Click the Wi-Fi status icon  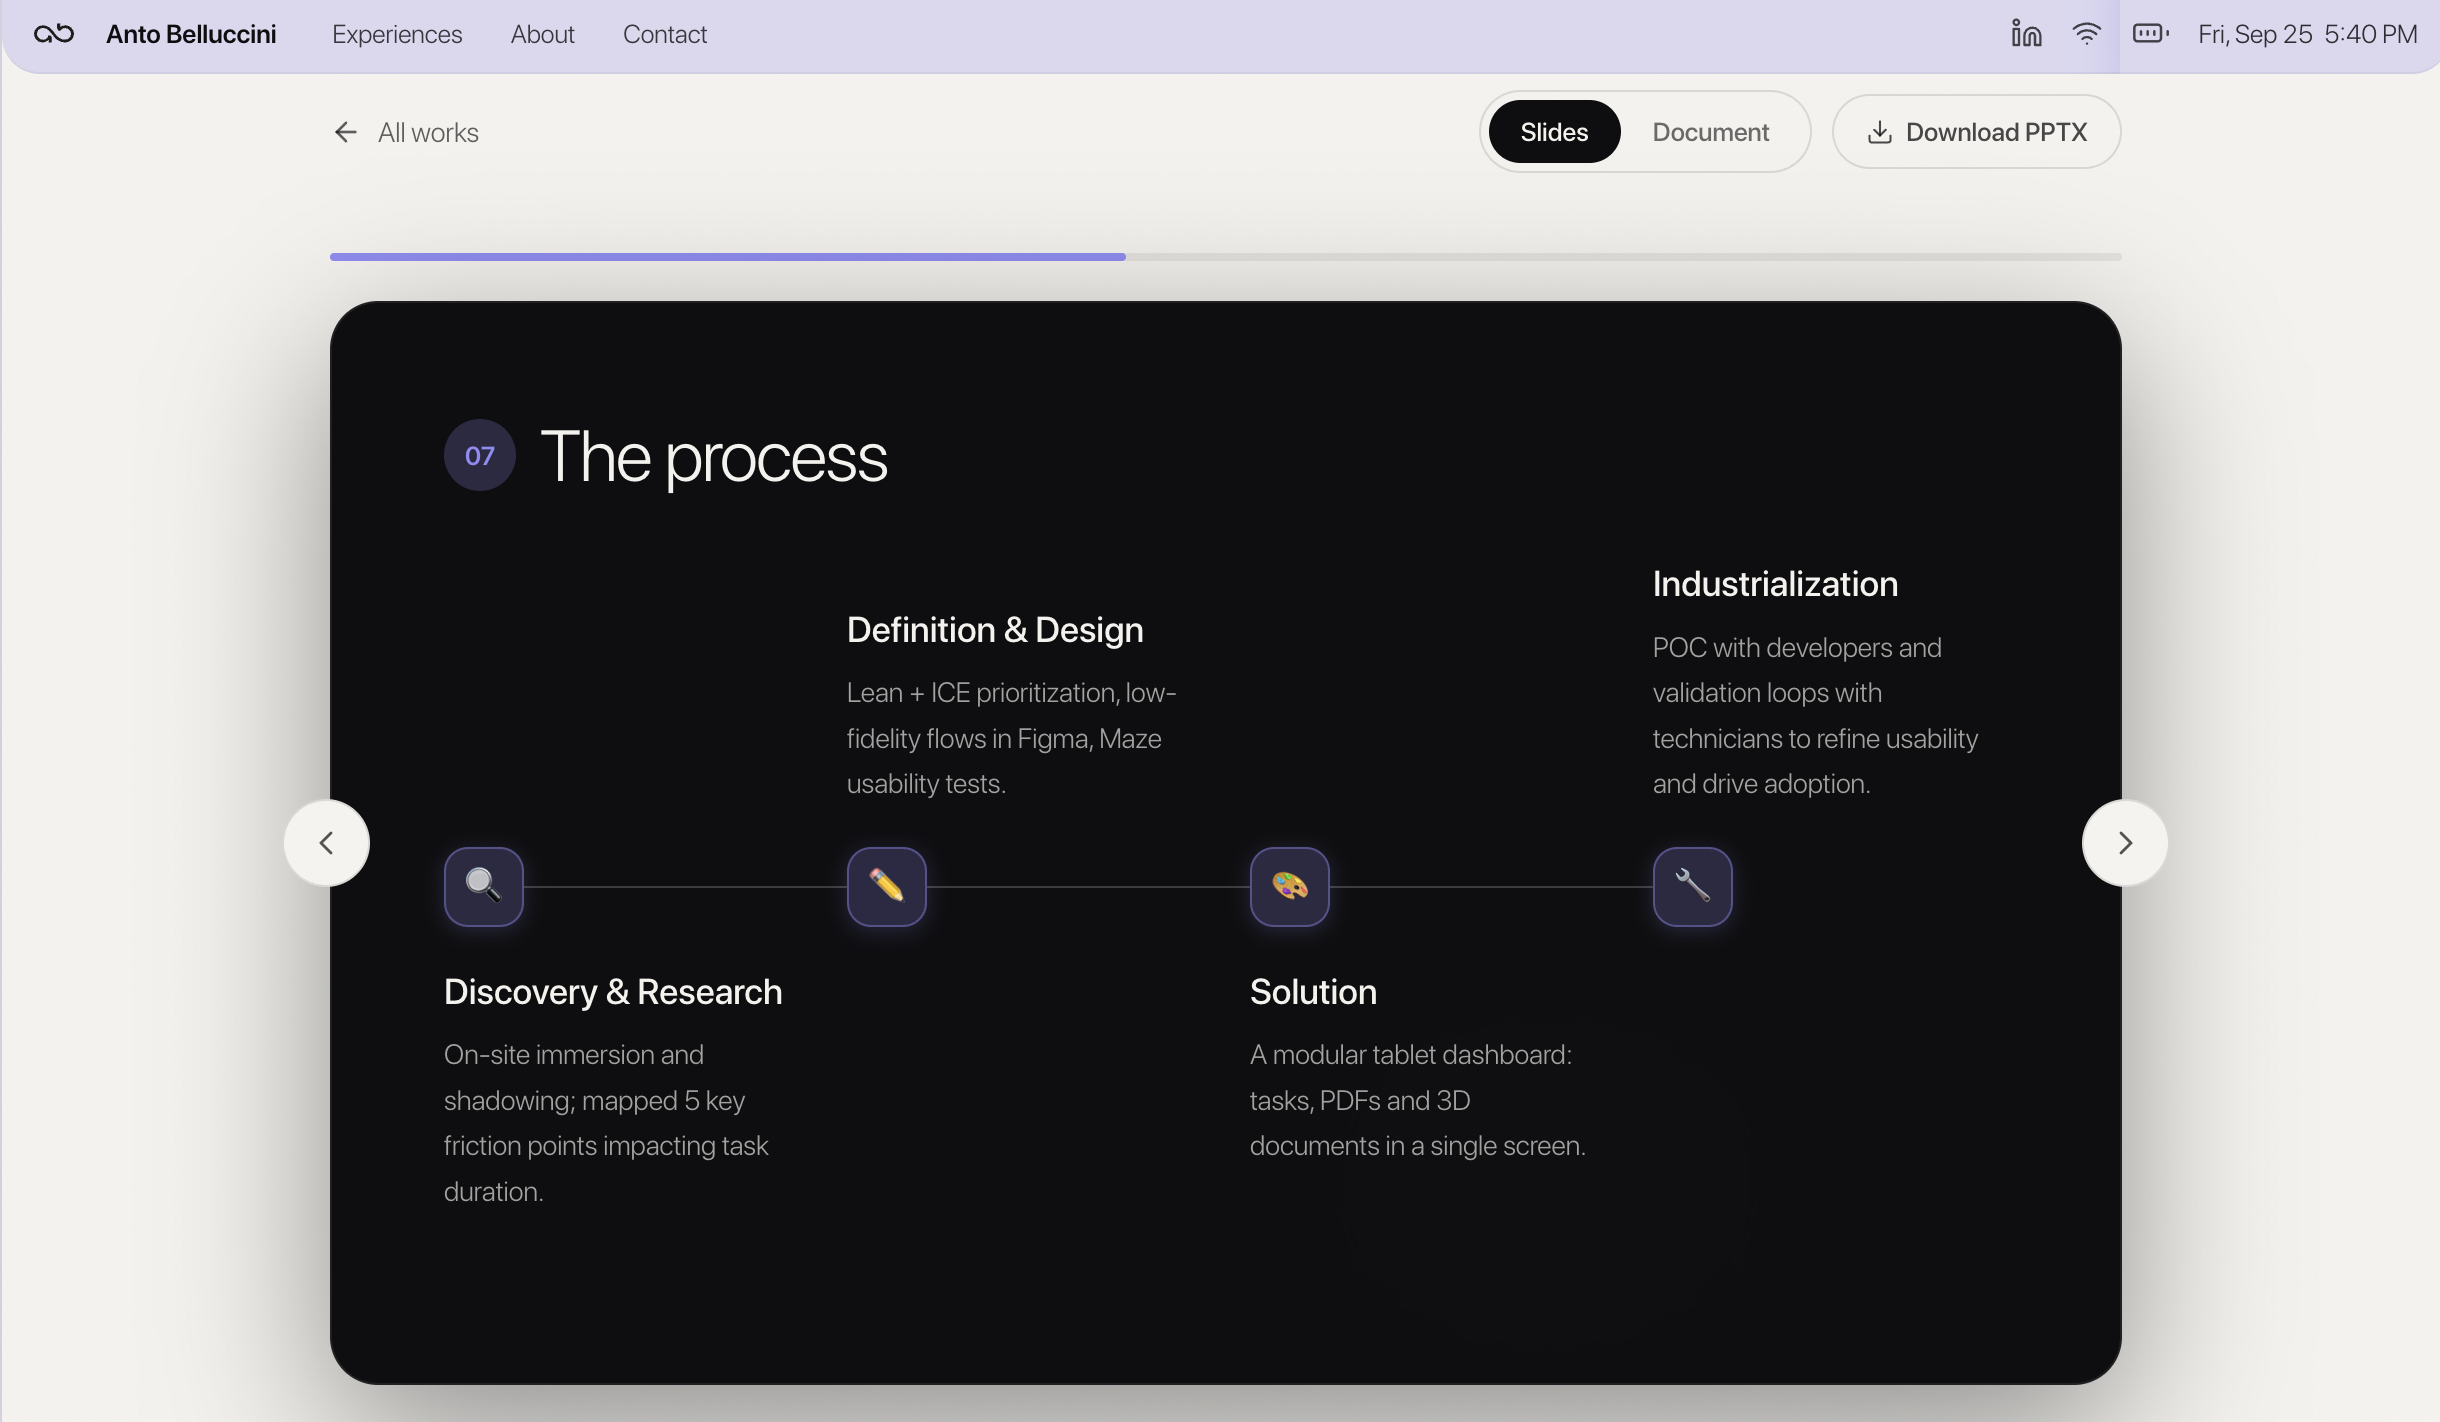point(2086,34)
